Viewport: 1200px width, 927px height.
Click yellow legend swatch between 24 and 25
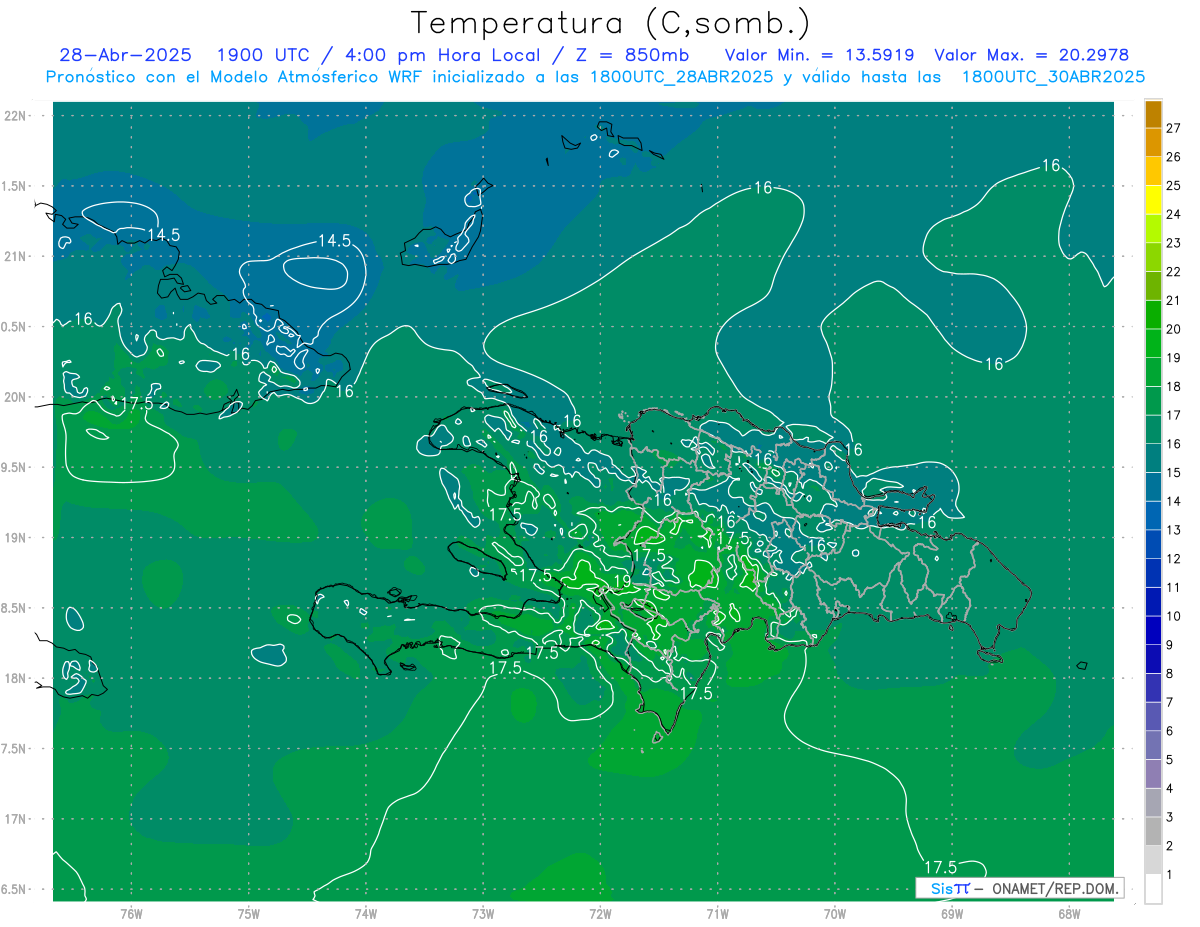coord(1153,200)
